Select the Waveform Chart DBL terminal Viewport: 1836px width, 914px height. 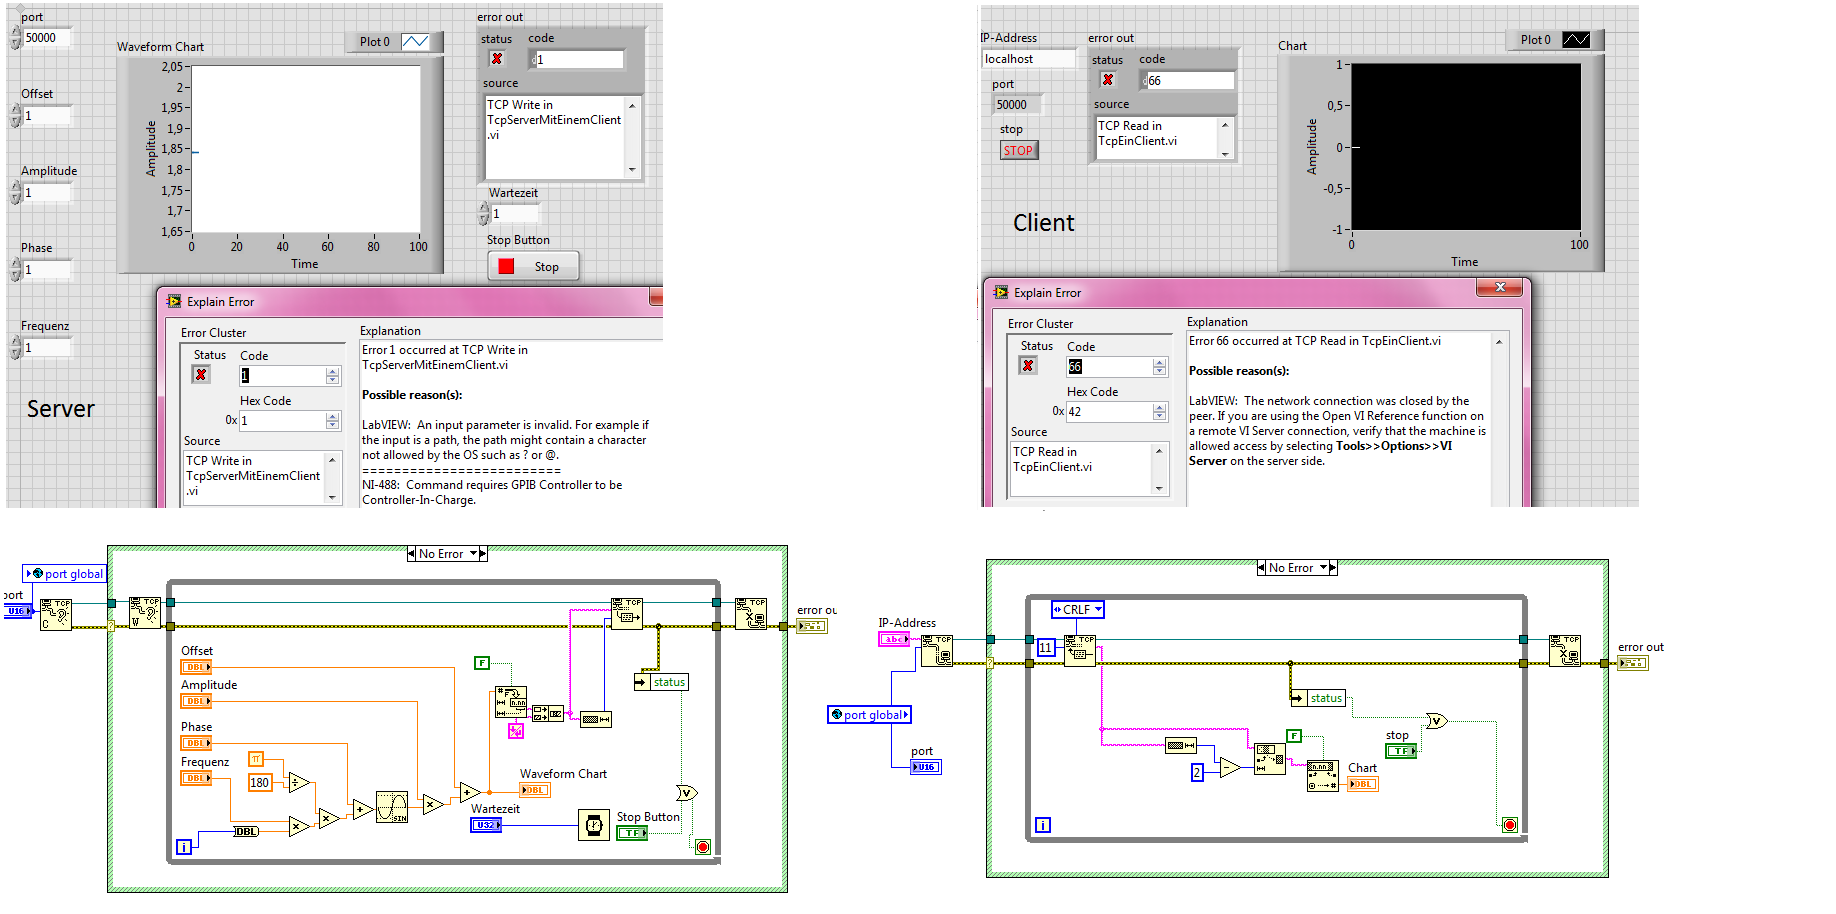tap(535, 790)
